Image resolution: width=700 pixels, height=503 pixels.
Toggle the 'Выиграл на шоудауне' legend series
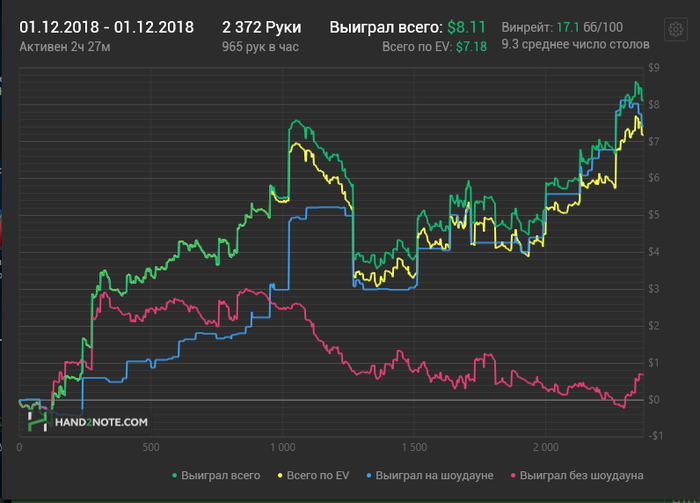[x=429, y=475]
